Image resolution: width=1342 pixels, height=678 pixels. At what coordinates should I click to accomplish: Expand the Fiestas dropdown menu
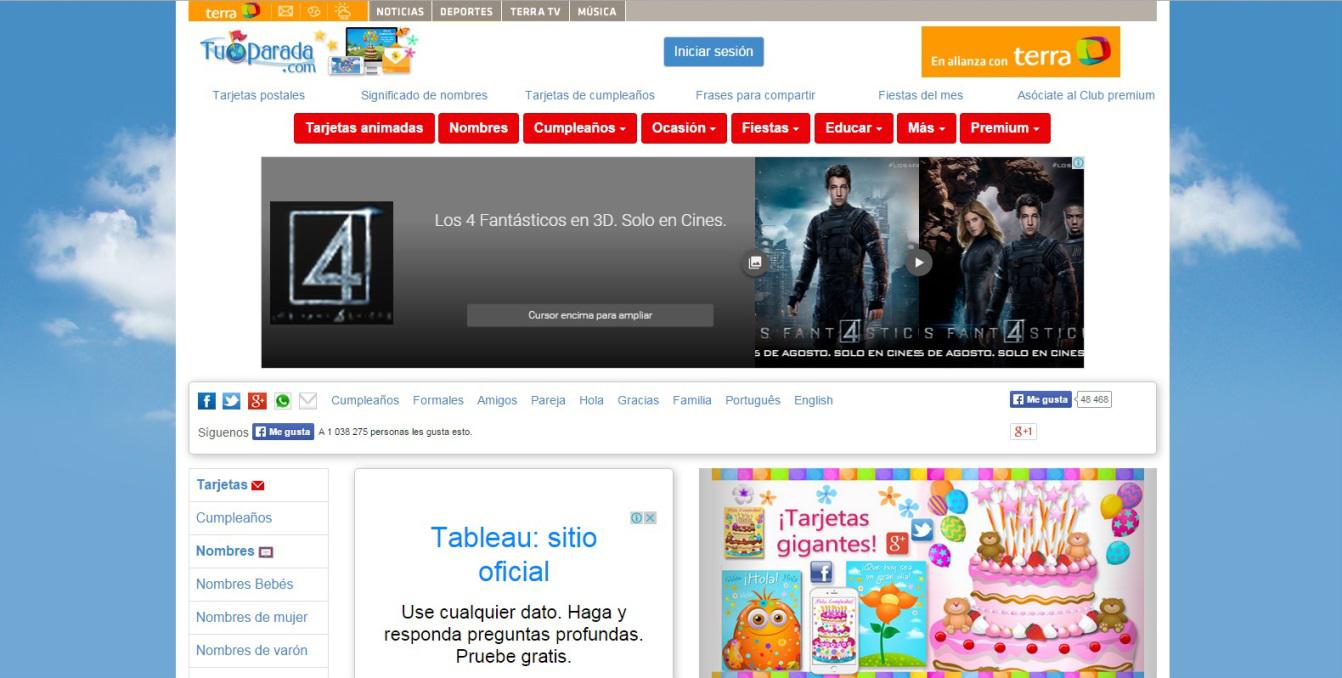tap(770, 128)
